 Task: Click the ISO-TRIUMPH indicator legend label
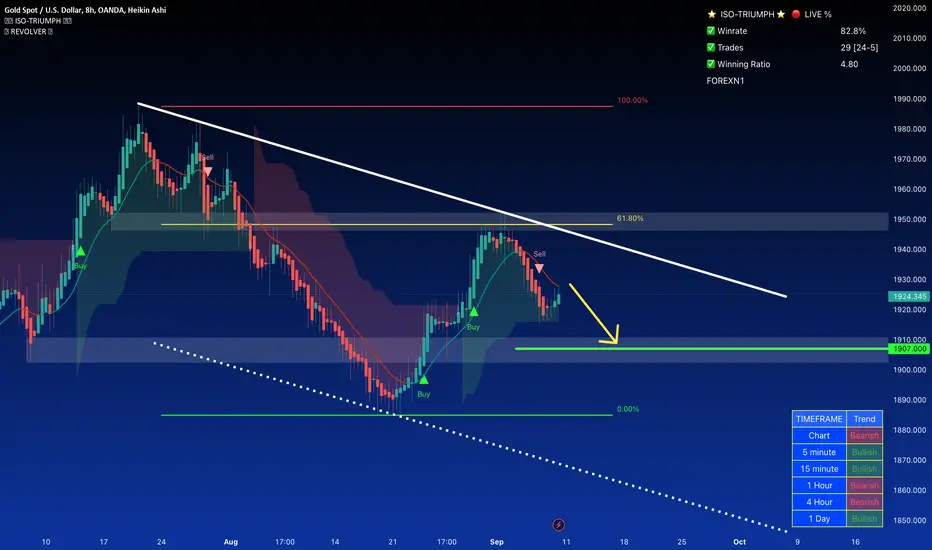tap(38, 21)
